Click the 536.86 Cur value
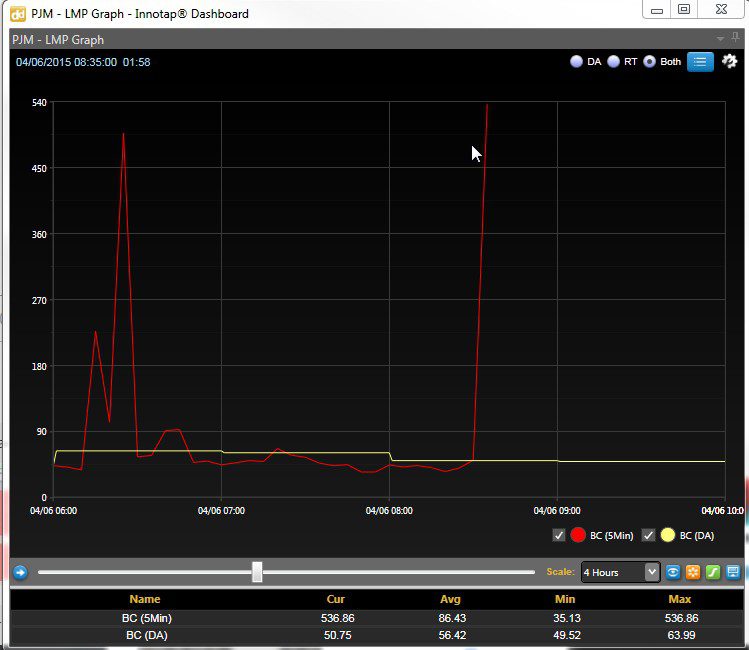The image size is (749, 650). pos(337,618)
